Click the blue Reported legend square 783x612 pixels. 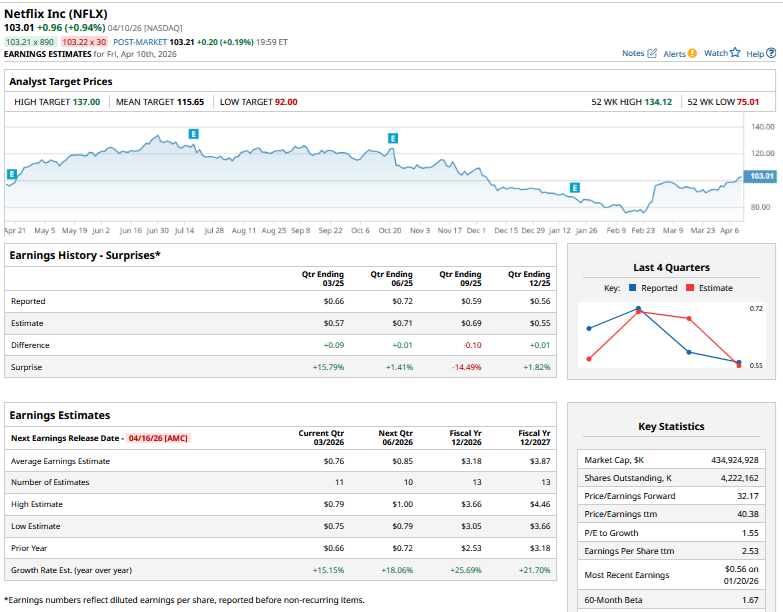click(x=634, y=288)
